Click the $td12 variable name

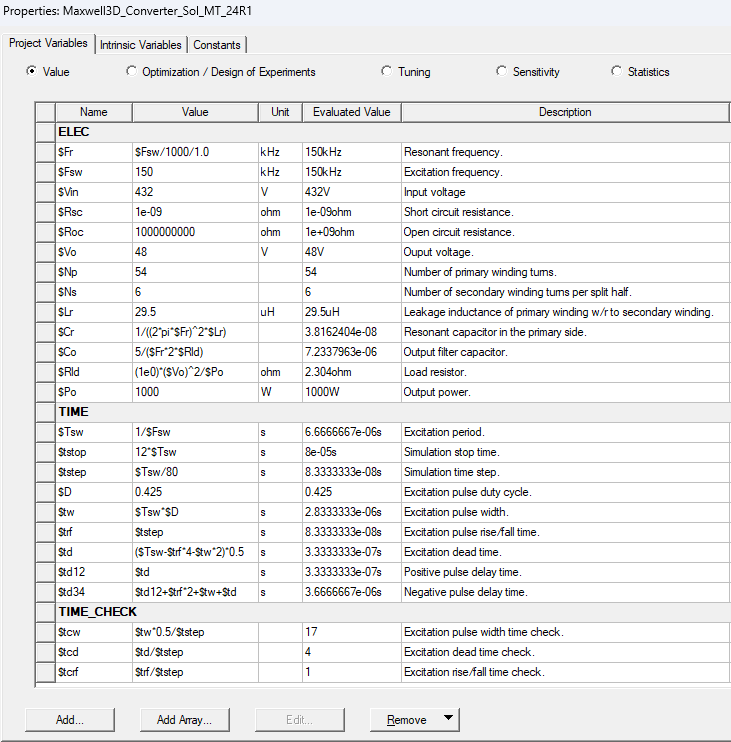[x=94, y=572]
